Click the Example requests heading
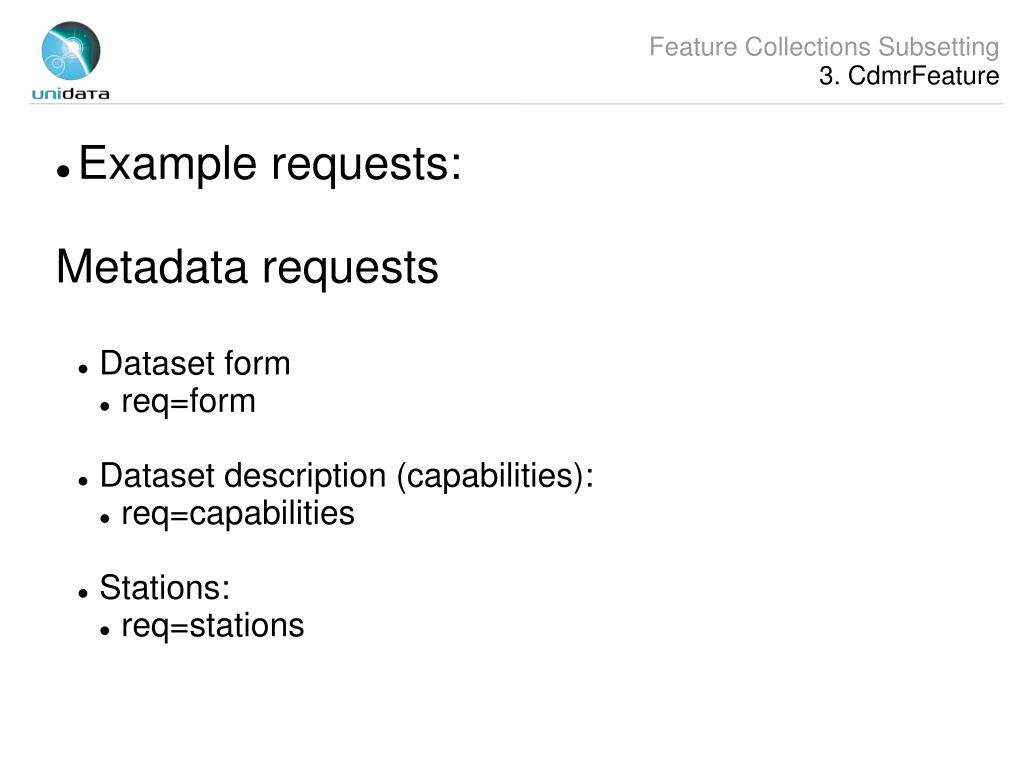Image resolution: width=1023 pixels, height=767 pixels. 270,164
